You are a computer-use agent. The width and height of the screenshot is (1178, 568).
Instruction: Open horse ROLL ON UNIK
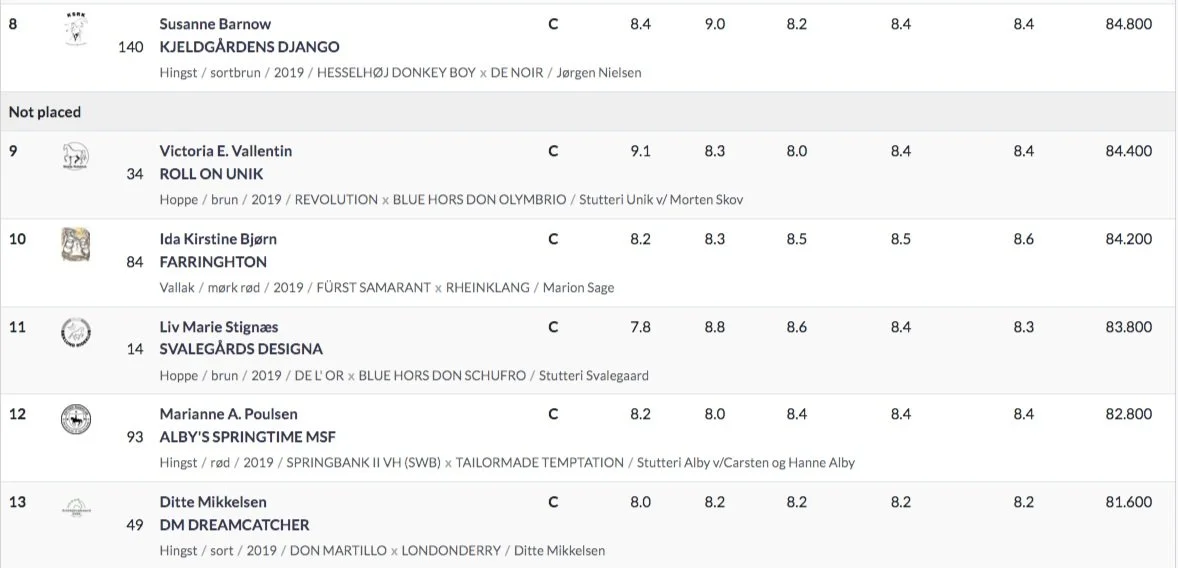pos(211,174)
